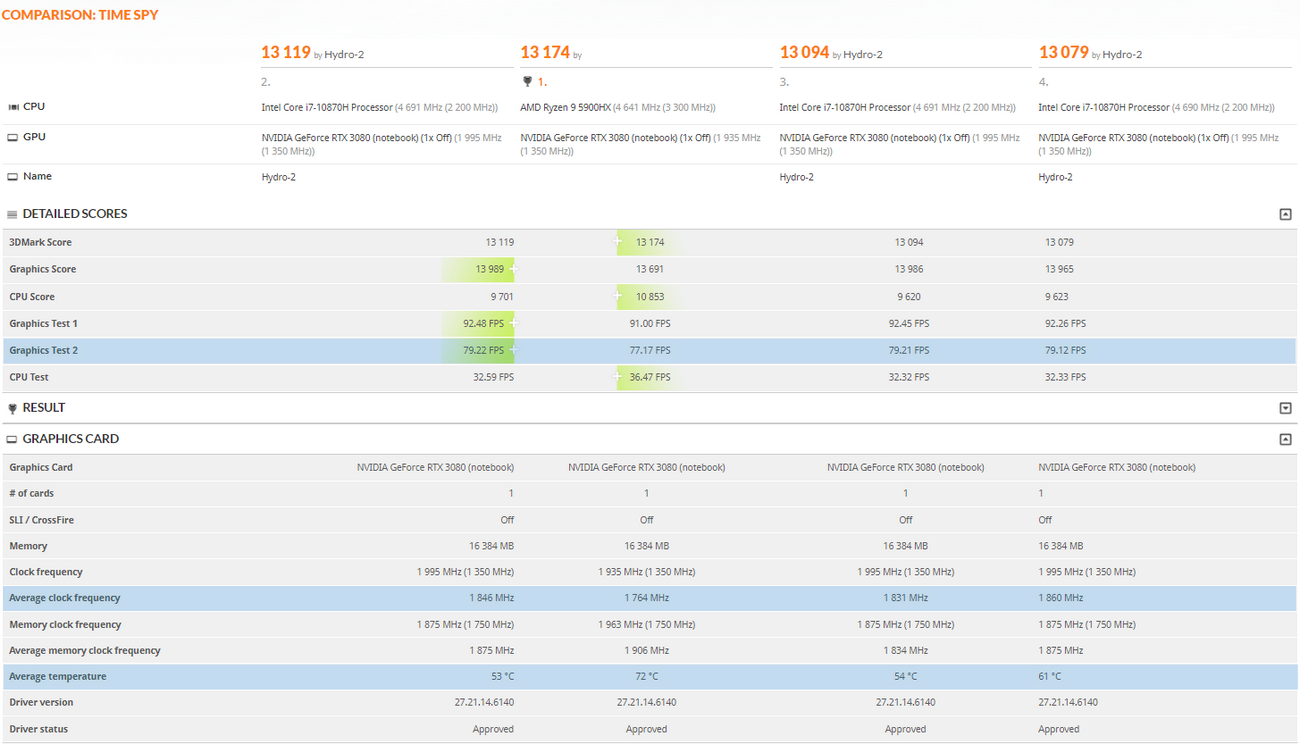Click the 77.17 FPS value

pyautogui.click(x=650, y=350)
